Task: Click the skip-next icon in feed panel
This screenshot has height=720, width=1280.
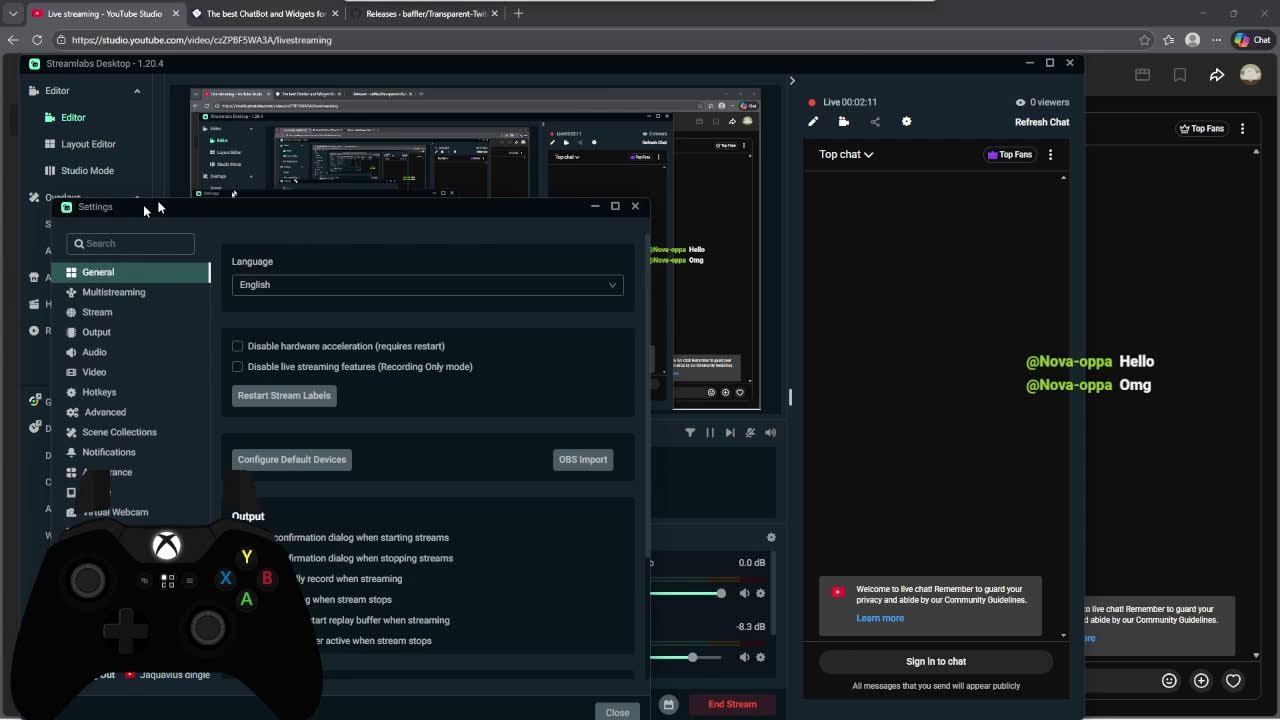Action: [730, 433]
